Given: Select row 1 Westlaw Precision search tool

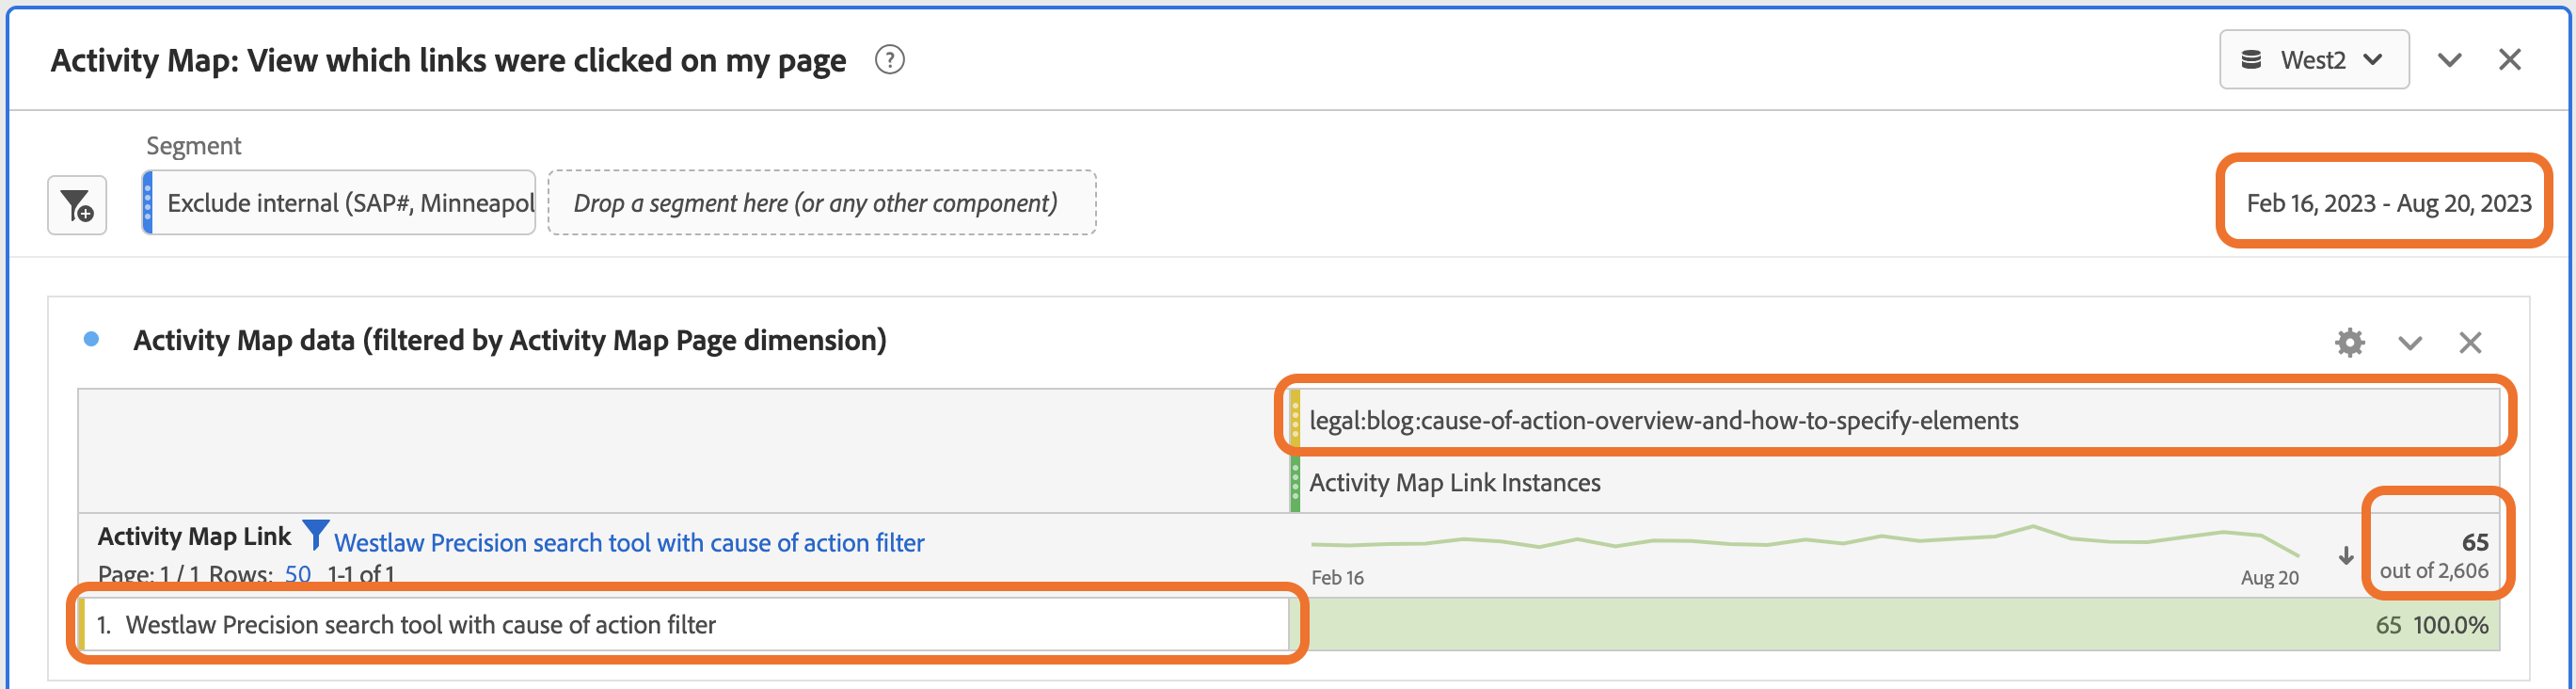Looking at the screenshot, I should pos(420,625).
